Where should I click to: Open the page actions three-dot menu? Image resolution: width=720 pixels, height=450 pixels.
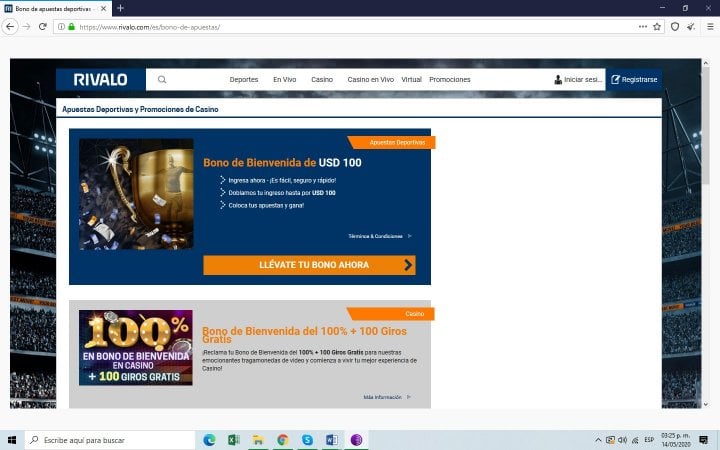[643, 27]
